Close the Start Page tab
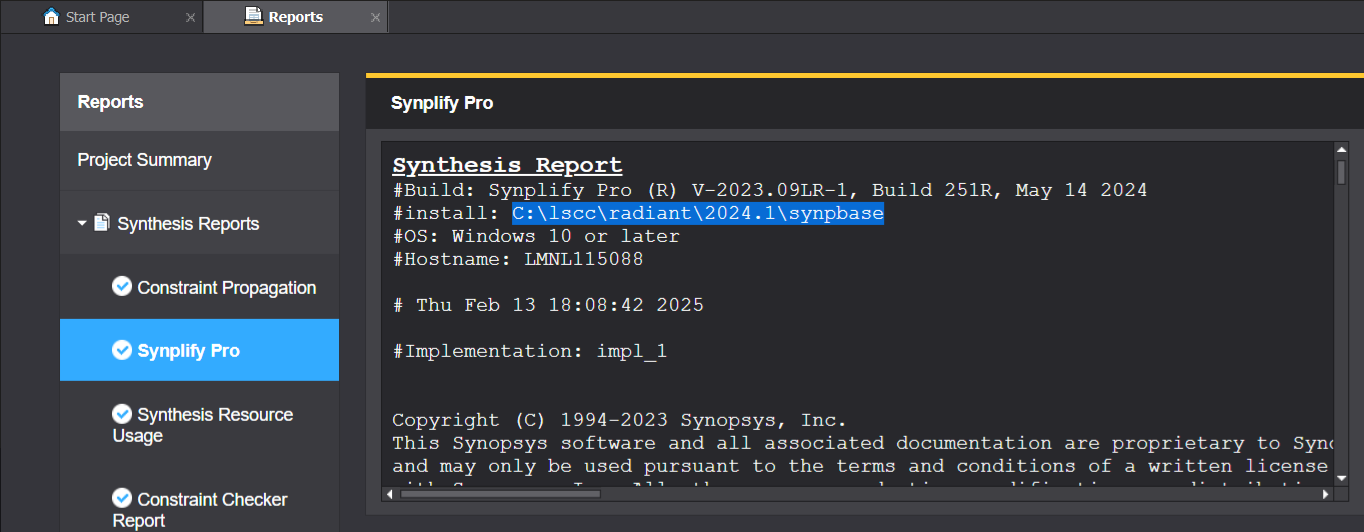This screenshot has width=1364, height=532. [190, 18]
